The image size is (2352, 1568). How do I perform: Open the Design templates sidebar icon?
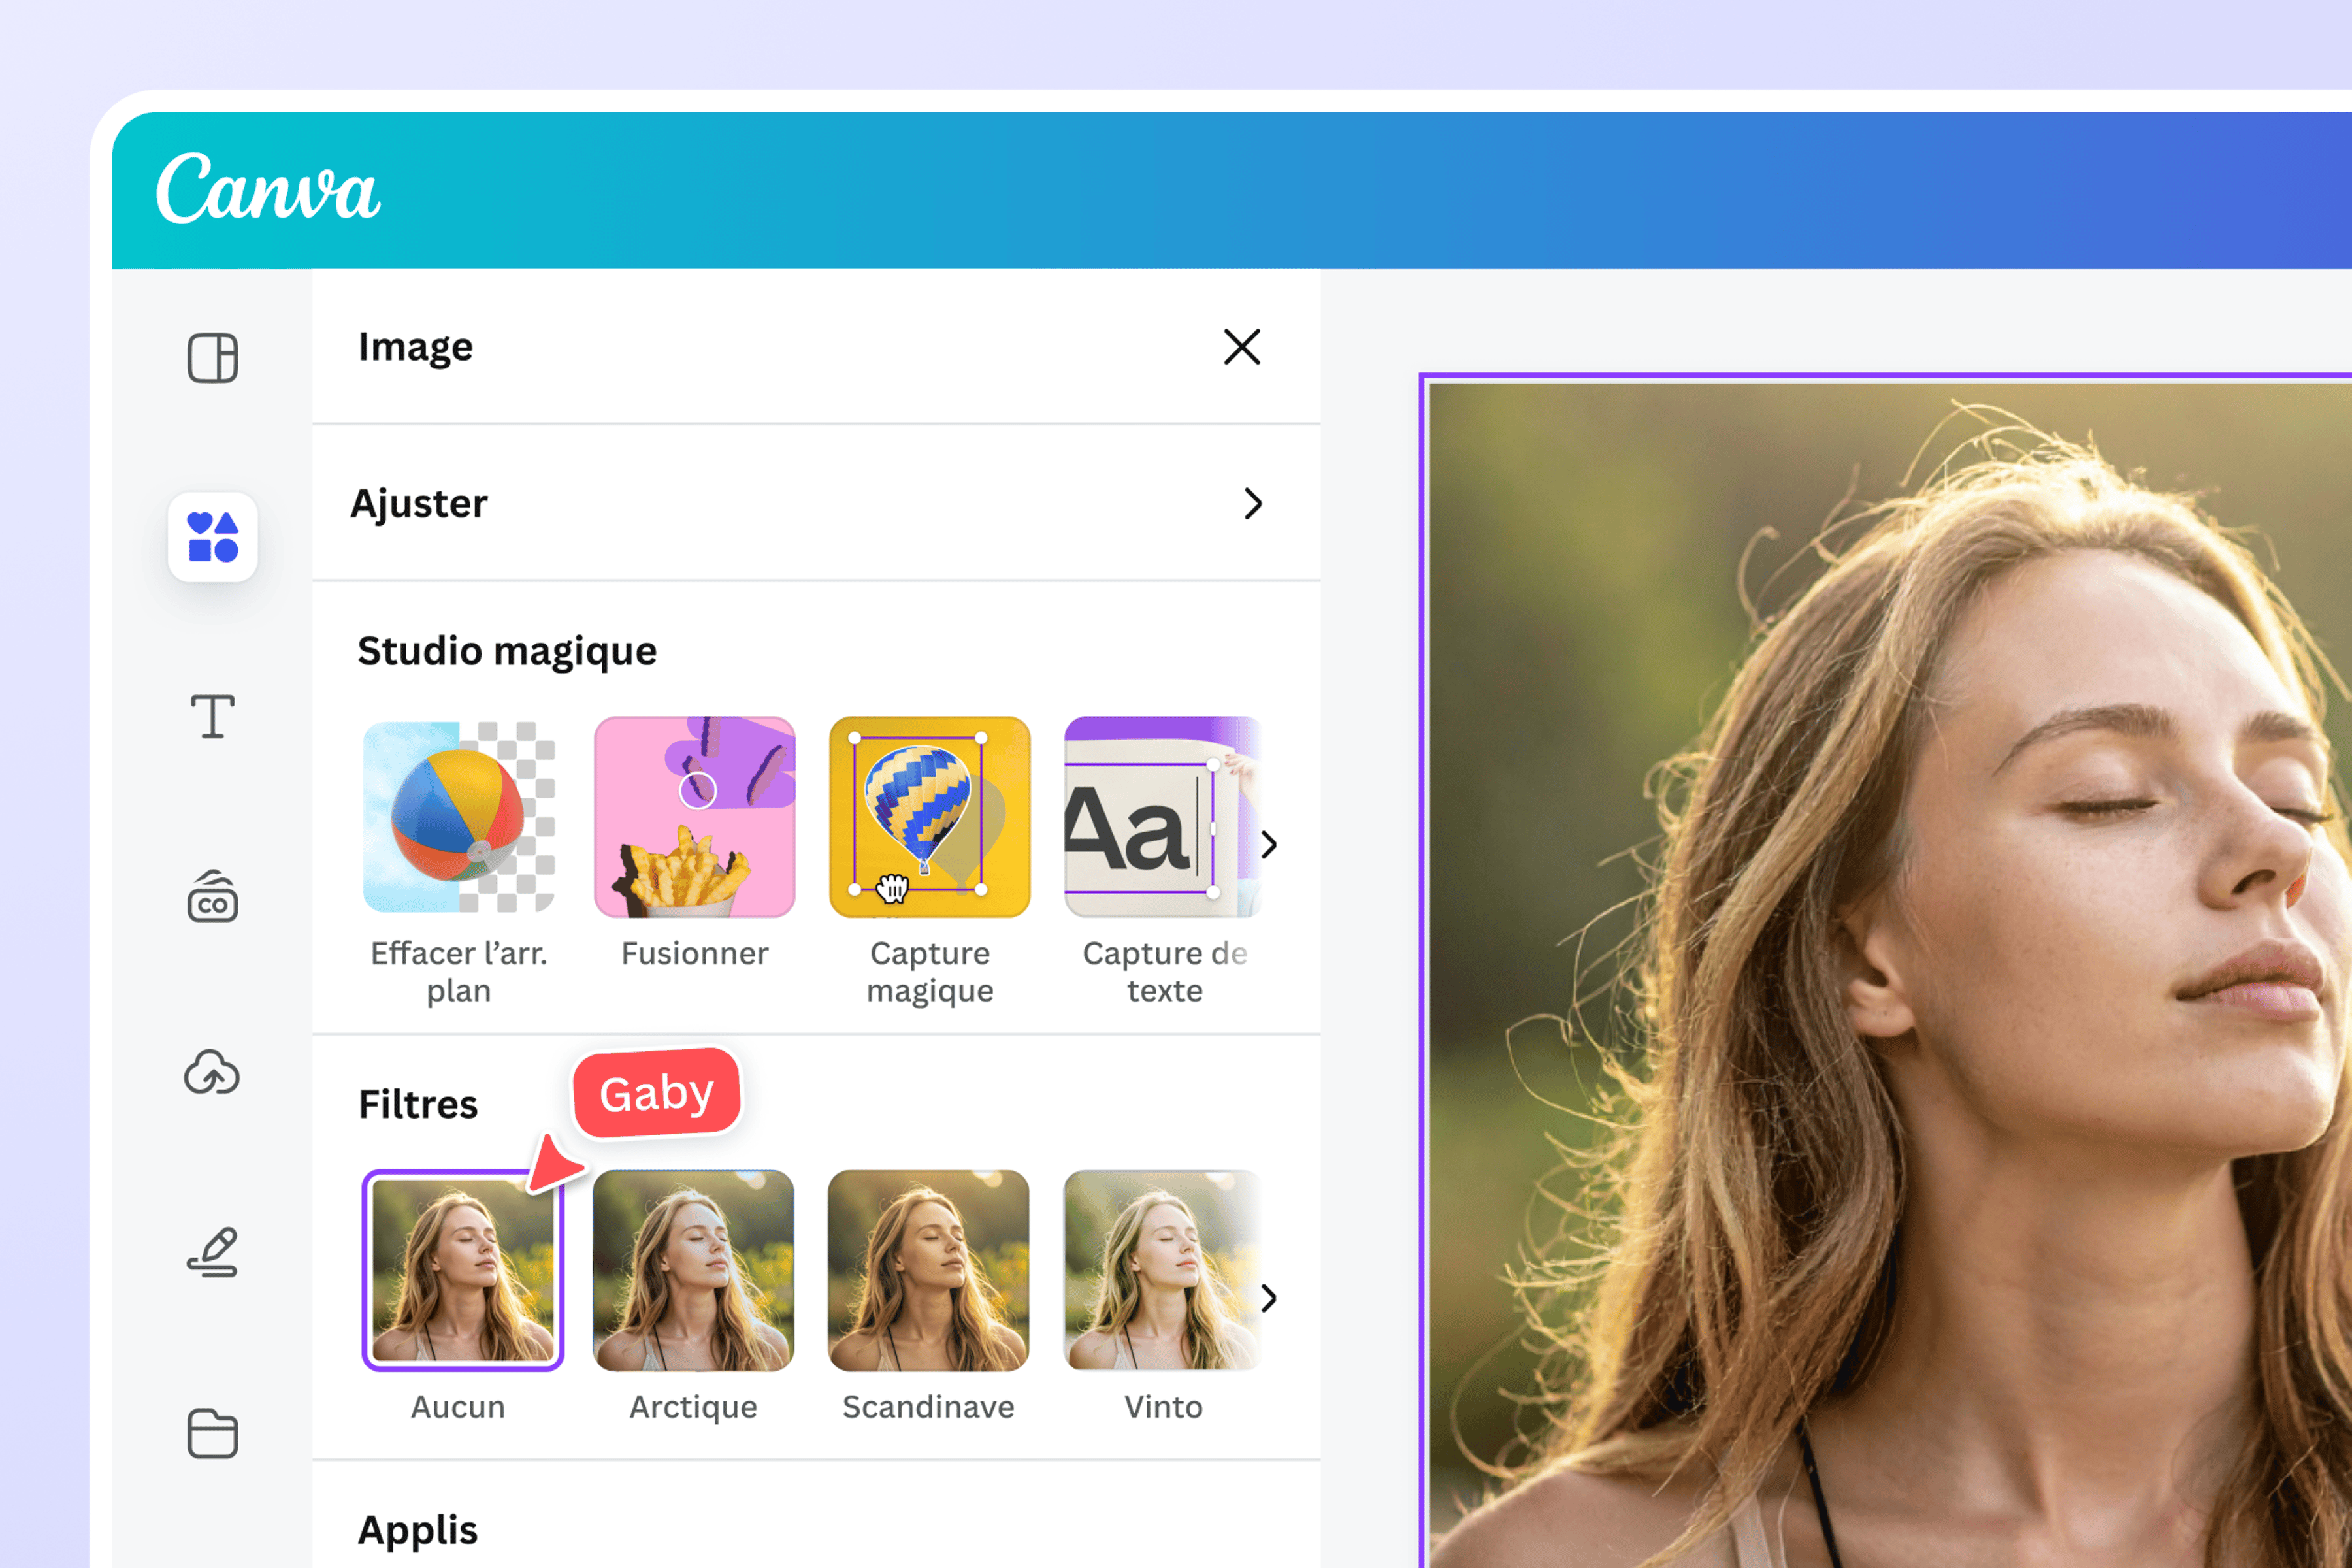tap(212, 358)
